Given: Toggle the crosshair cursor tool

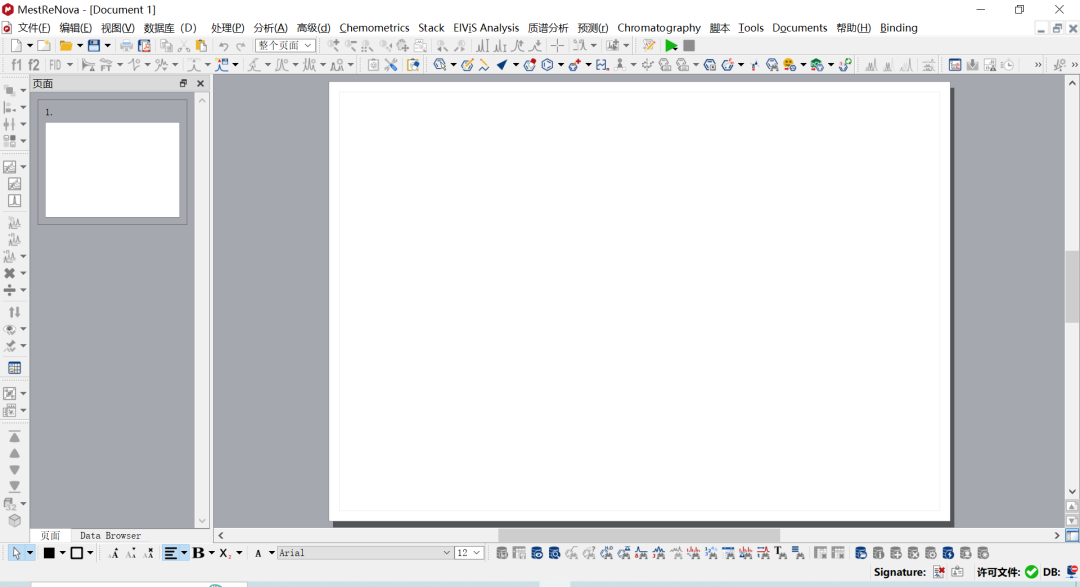Looking at the screenshot, I should 558,46.
